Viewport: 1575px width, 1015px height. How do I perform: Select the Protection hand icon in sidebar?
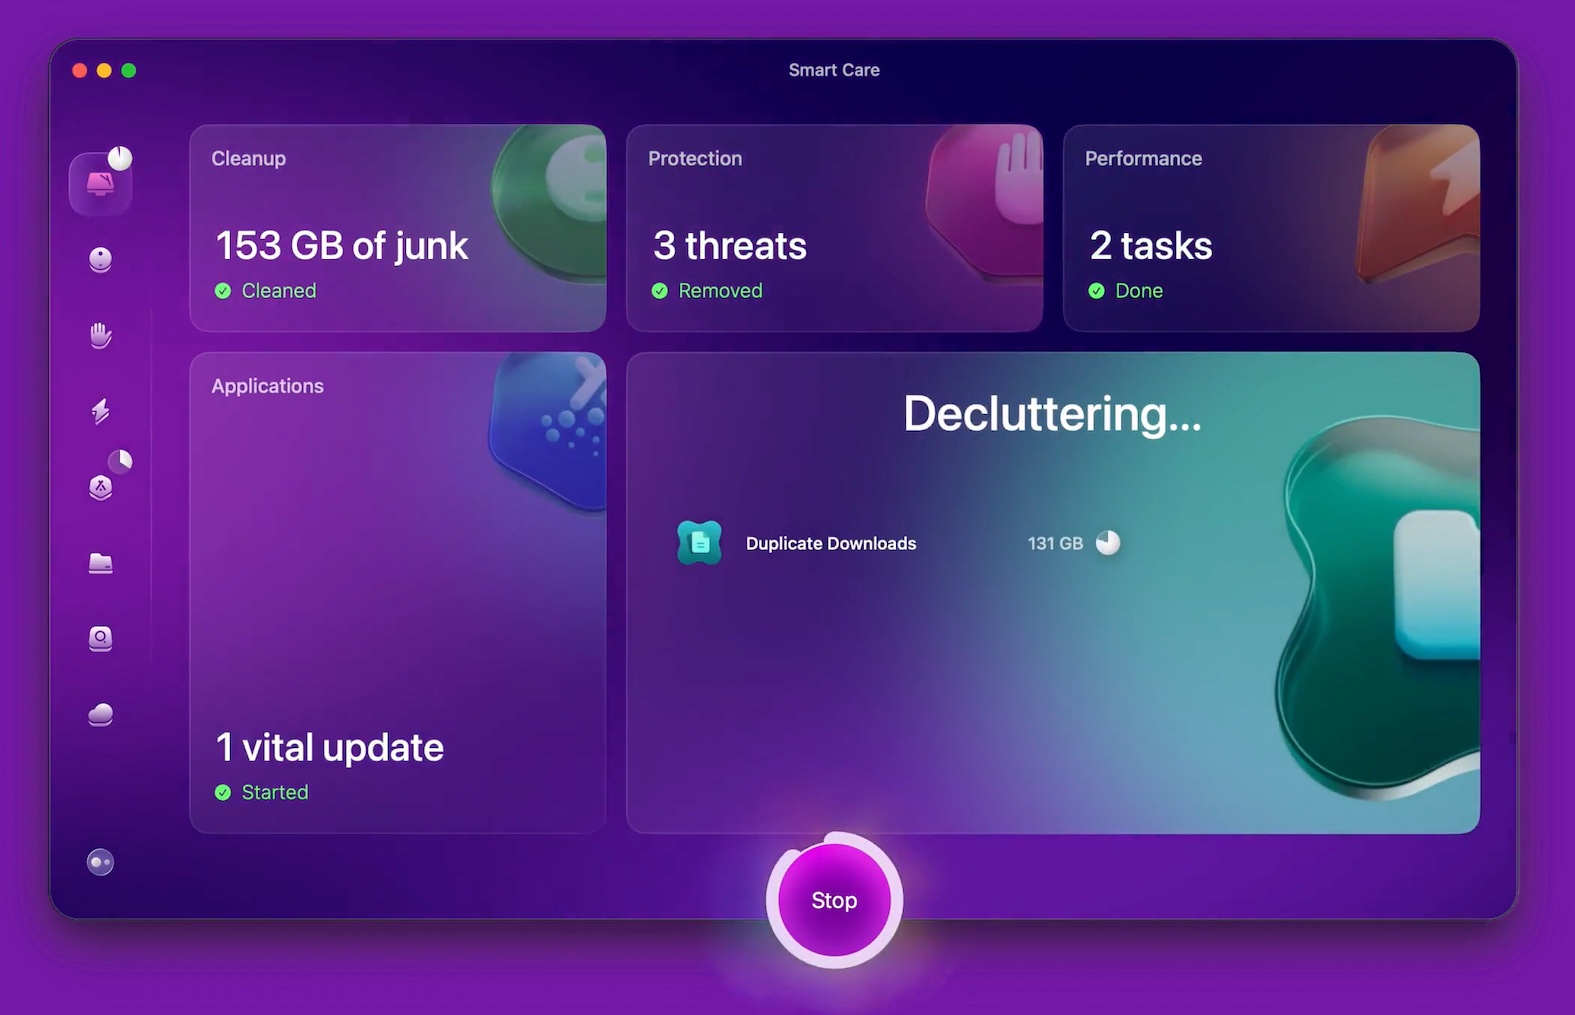point(100,335)
